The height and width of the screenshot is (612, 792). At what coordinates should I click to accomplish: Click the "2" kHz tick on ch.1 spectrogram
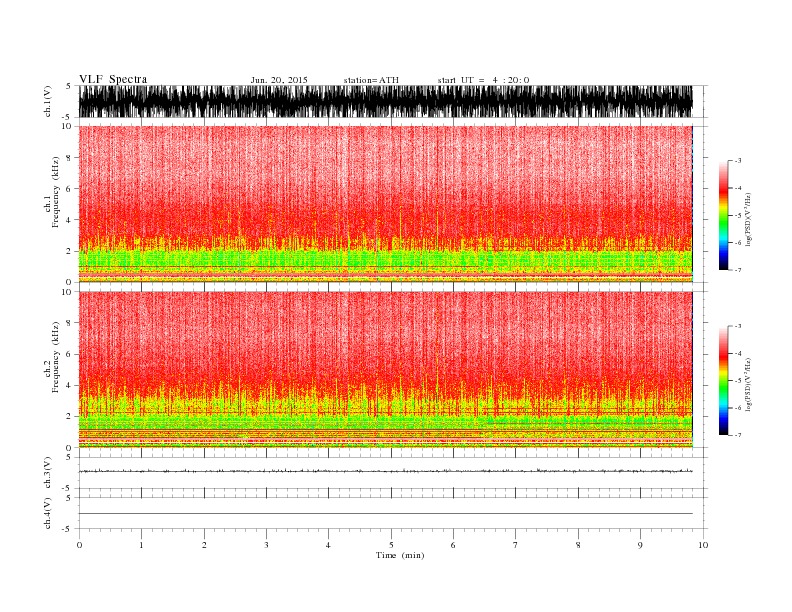[69, 251]
